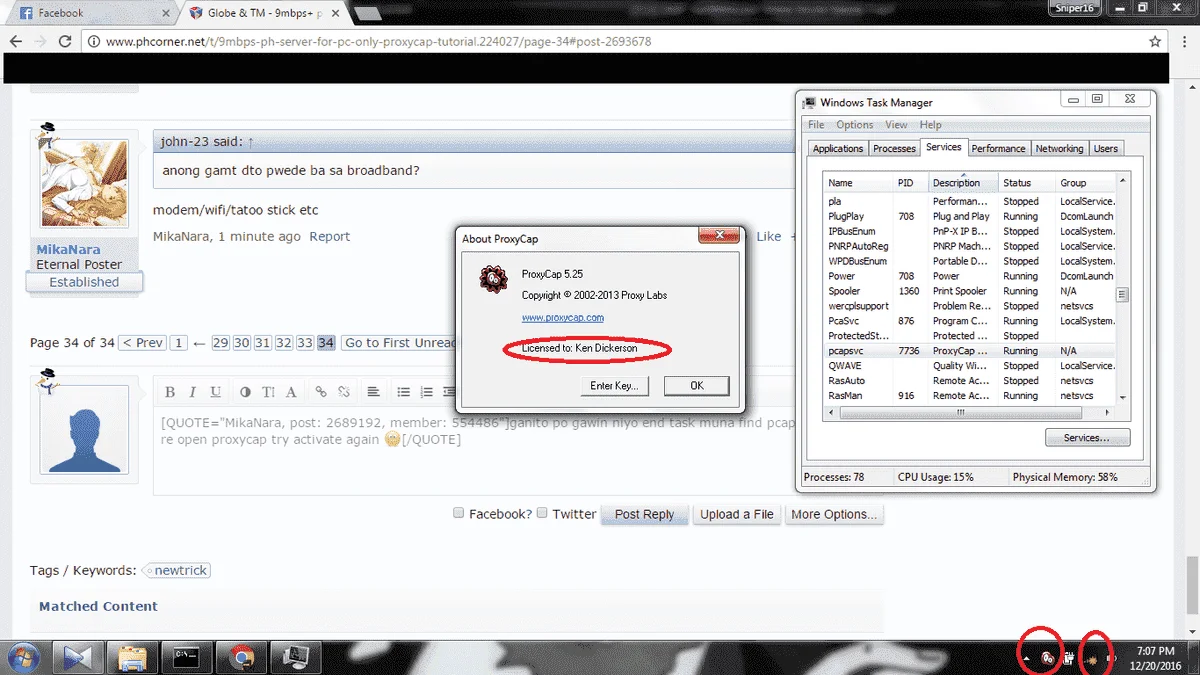Screen dimensions: 1200x675
Task: Open the Windows Start menu
Action: [x=23, y=657]
